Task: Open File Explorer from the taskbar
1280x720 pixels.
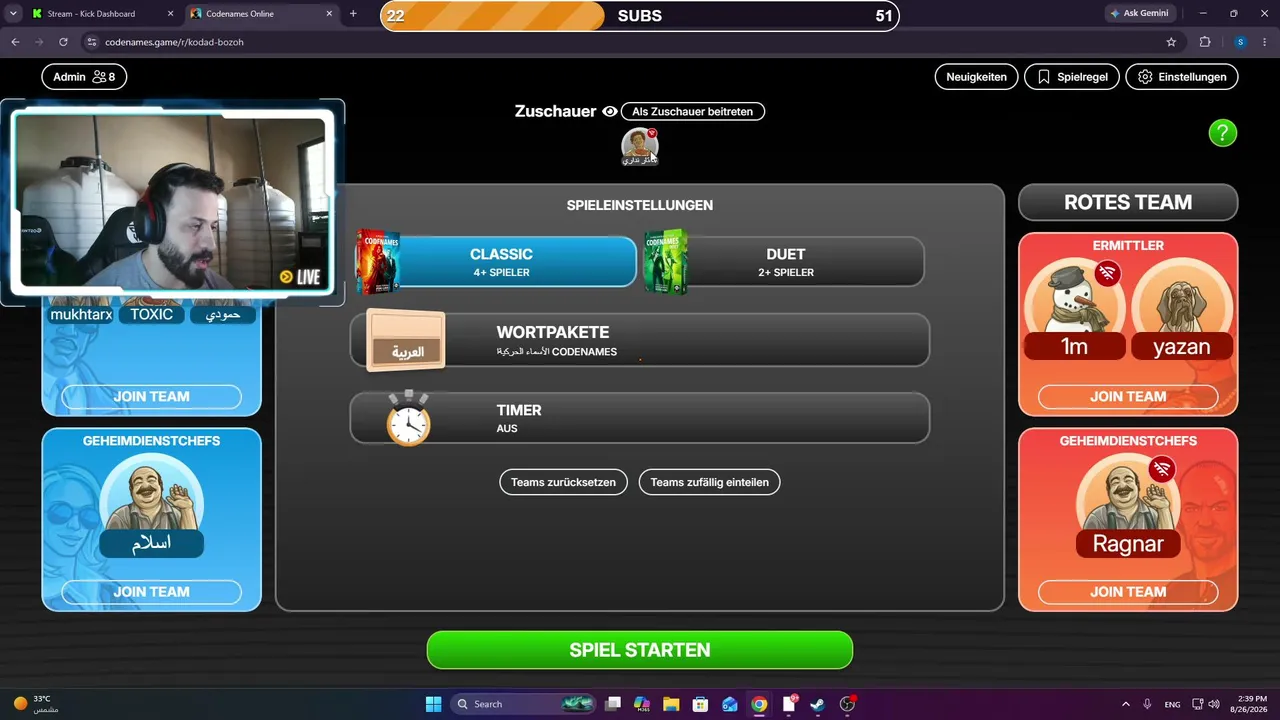Action: (x=671, y=704)
